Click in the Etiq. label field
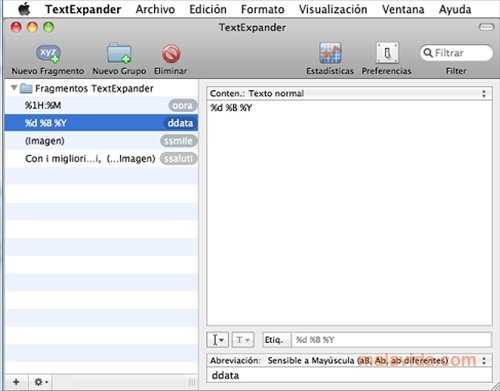Image resolution: width=500 pixels, height=391 pixels. tap(391, 340)
